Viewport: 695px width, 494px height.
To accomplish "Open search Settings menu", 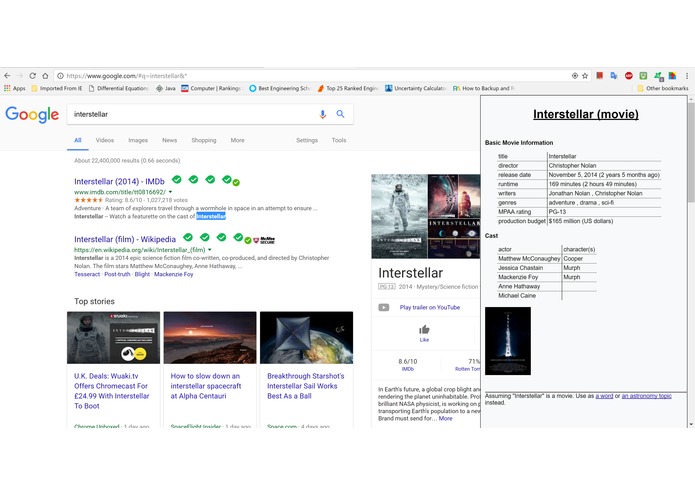I will tap(307, 140).
